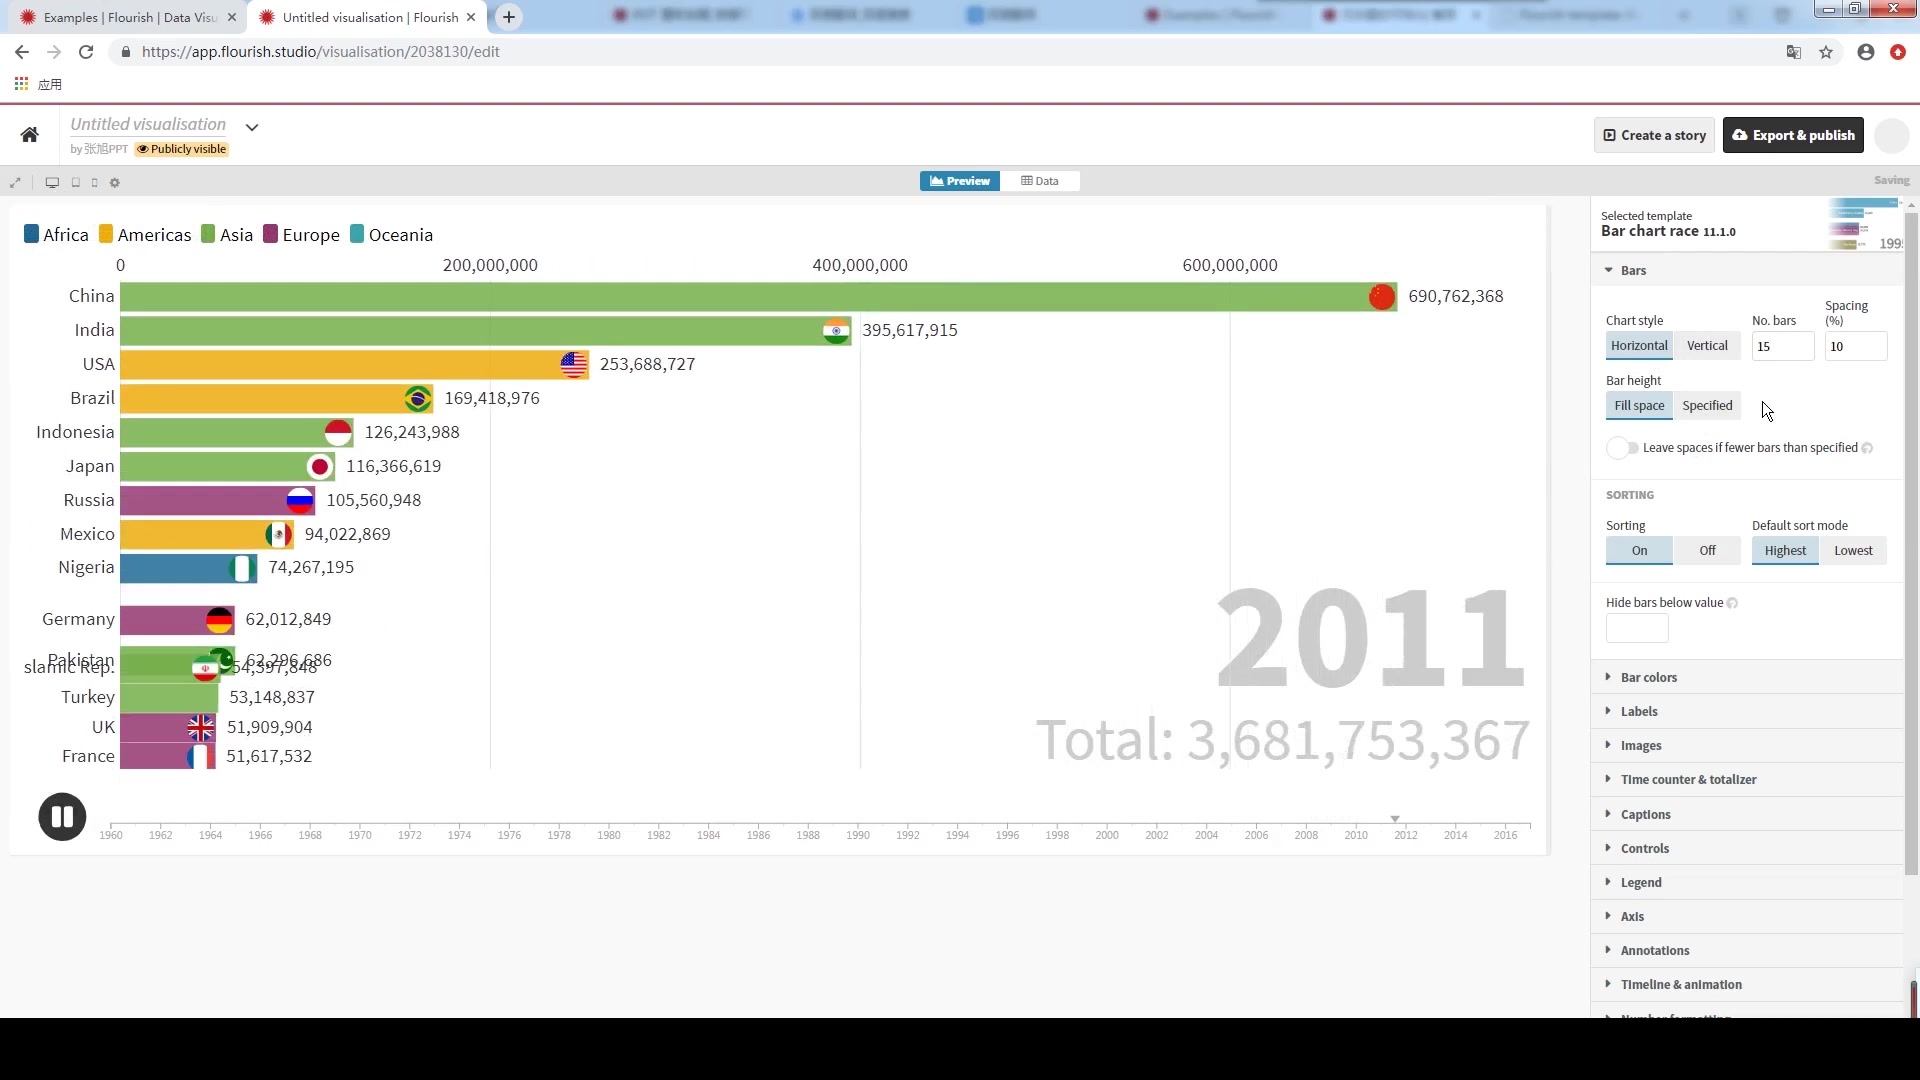Viewport: 1920px width, 1080px height.
Task: Expand the Time counter & totalizer section
Action: coord(1688,780)
